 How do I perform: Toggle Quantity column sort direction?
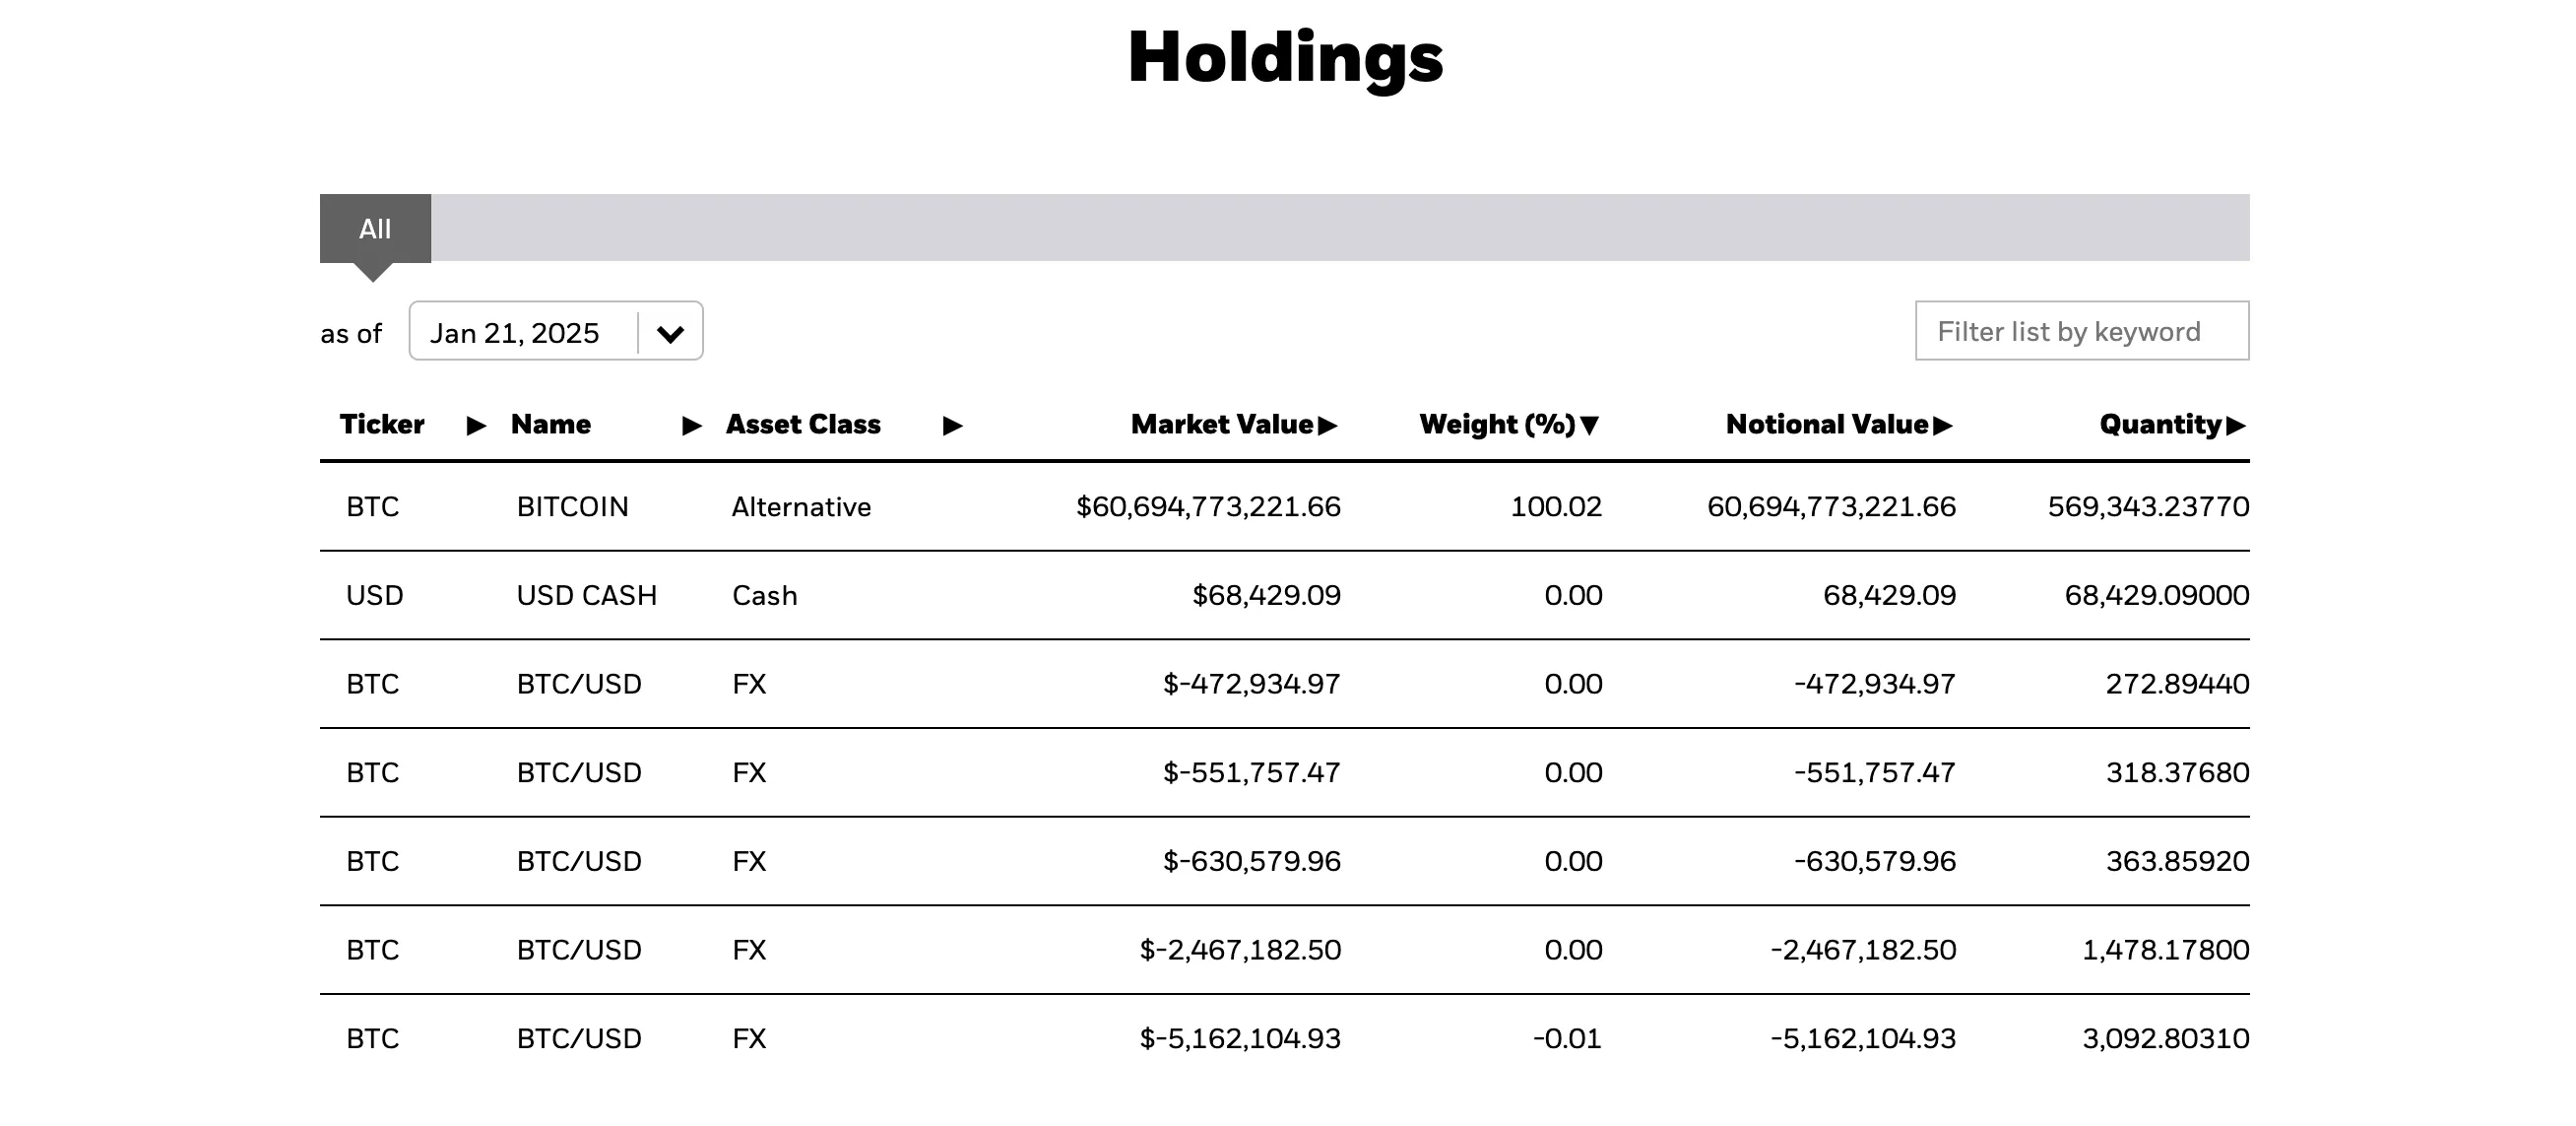point(2238,424)
